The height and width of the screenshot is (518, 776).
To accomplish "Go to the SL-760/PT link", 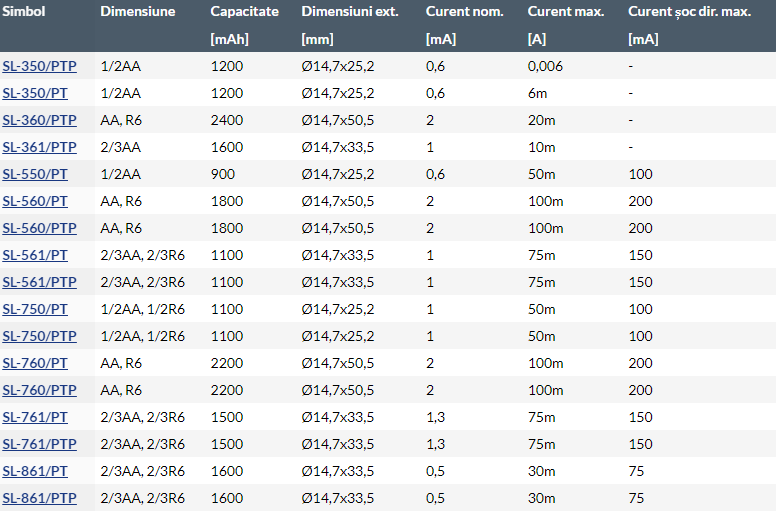I will pos(35,363).
